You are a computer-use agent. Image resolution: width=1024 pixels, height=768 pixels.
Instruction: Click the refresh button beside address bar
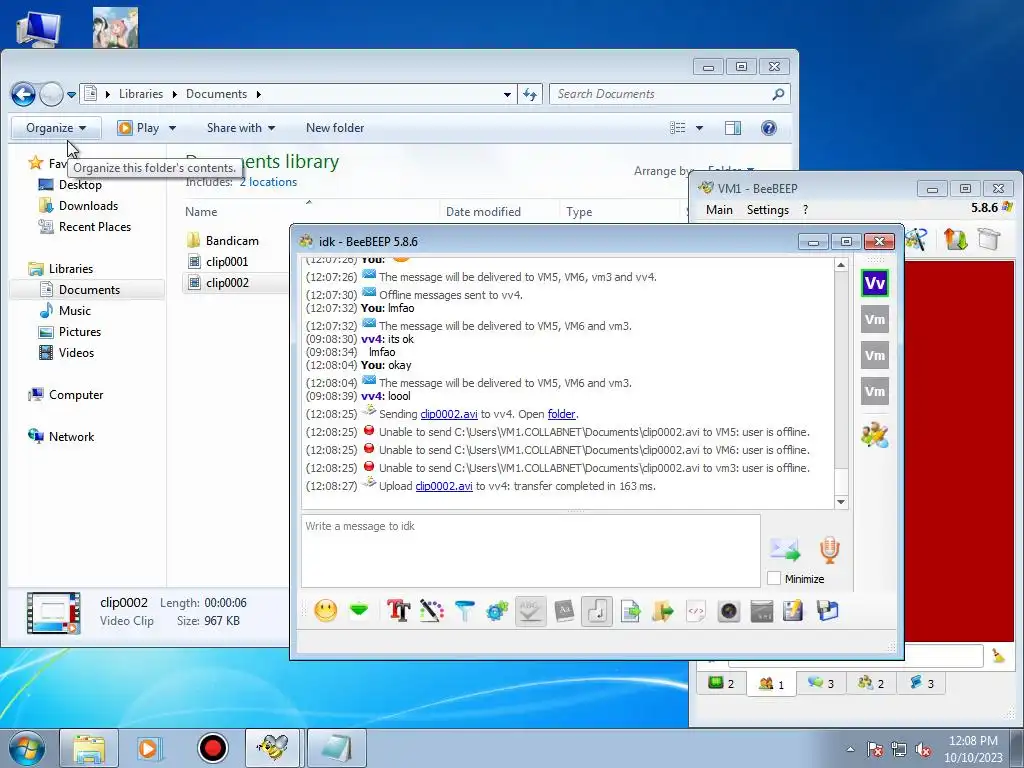coord(530,95)
